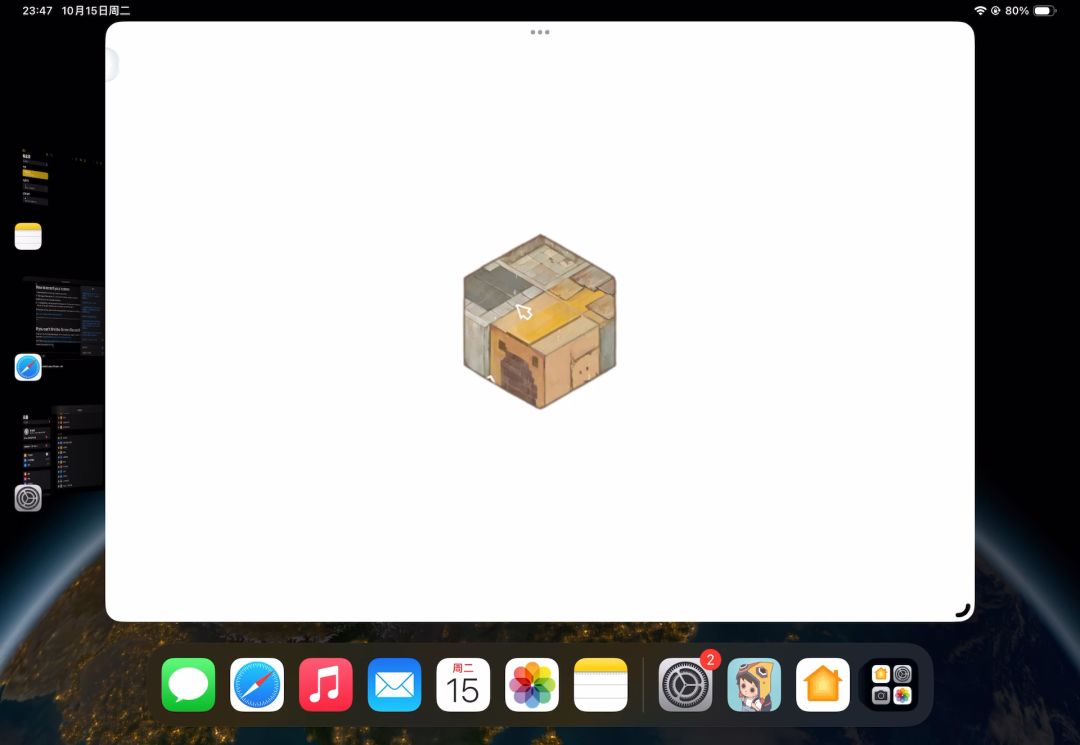Select the Safari window thumbnail

click(63, 317)
